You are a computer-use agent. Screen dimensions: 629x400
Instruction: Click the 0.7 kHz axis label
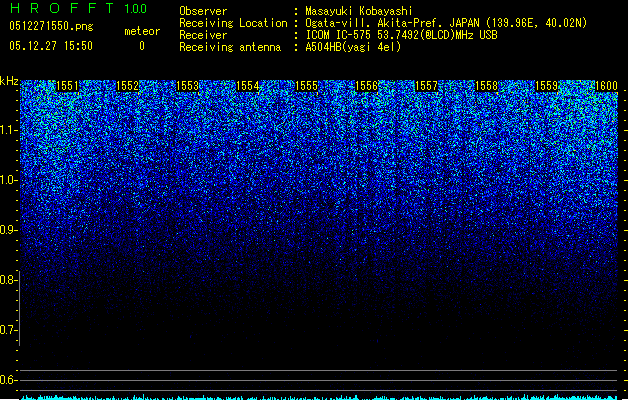click(8, 330)
